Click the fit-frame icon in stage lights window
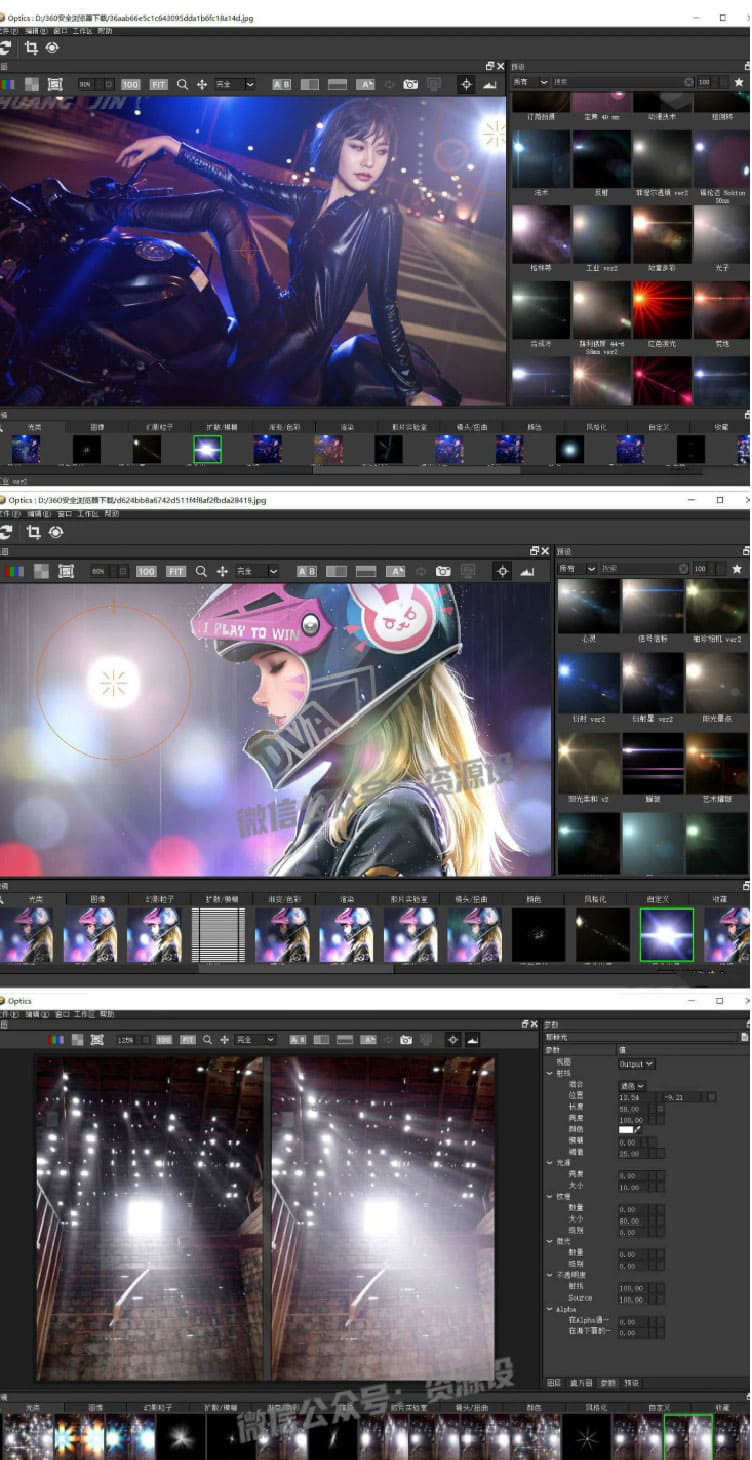Screen dimensions: 752x1460 [97, 1040]
